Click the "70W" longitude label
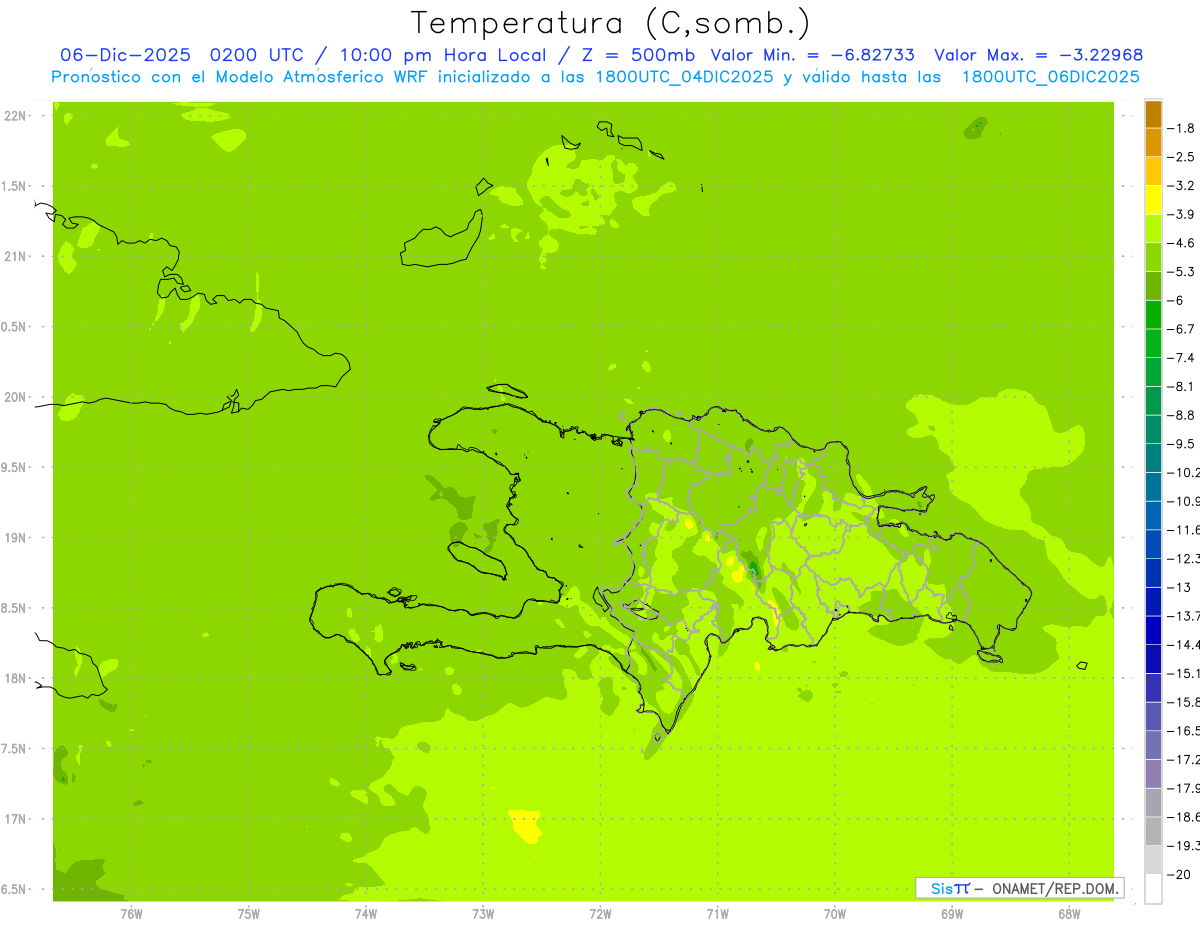 pyautogui.click(x=835, y=914)
